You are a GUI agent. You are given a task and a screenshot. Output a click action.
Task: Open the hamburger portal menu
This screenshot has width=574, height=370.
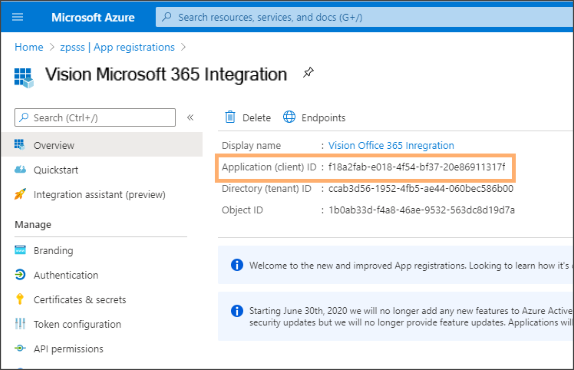pyautogui.click(x=18, y=17)
